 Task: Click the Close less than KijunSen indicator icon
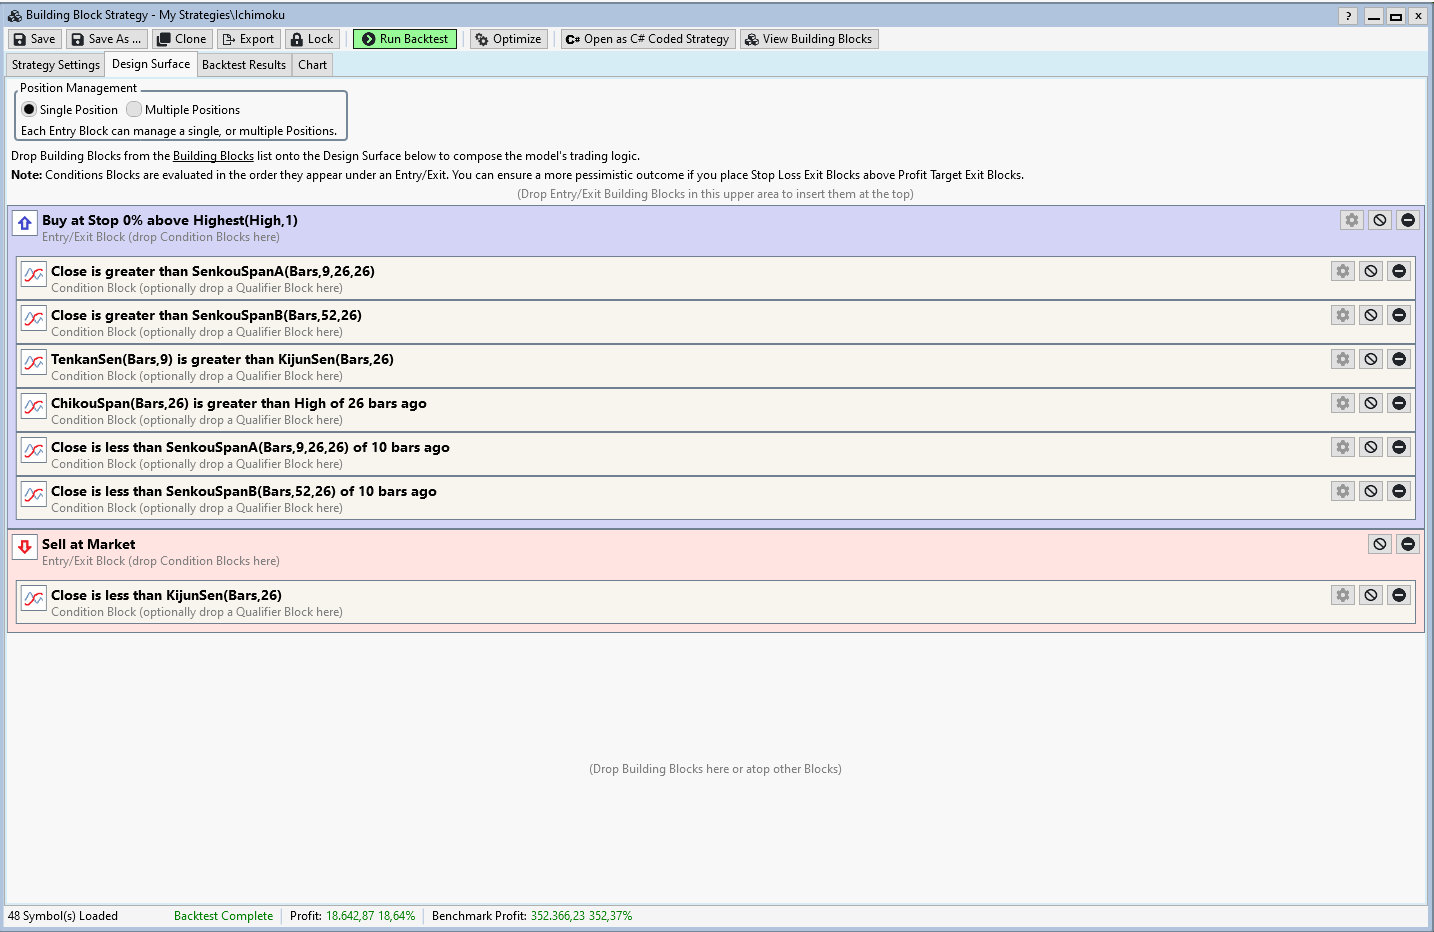[x=34, y=598]
